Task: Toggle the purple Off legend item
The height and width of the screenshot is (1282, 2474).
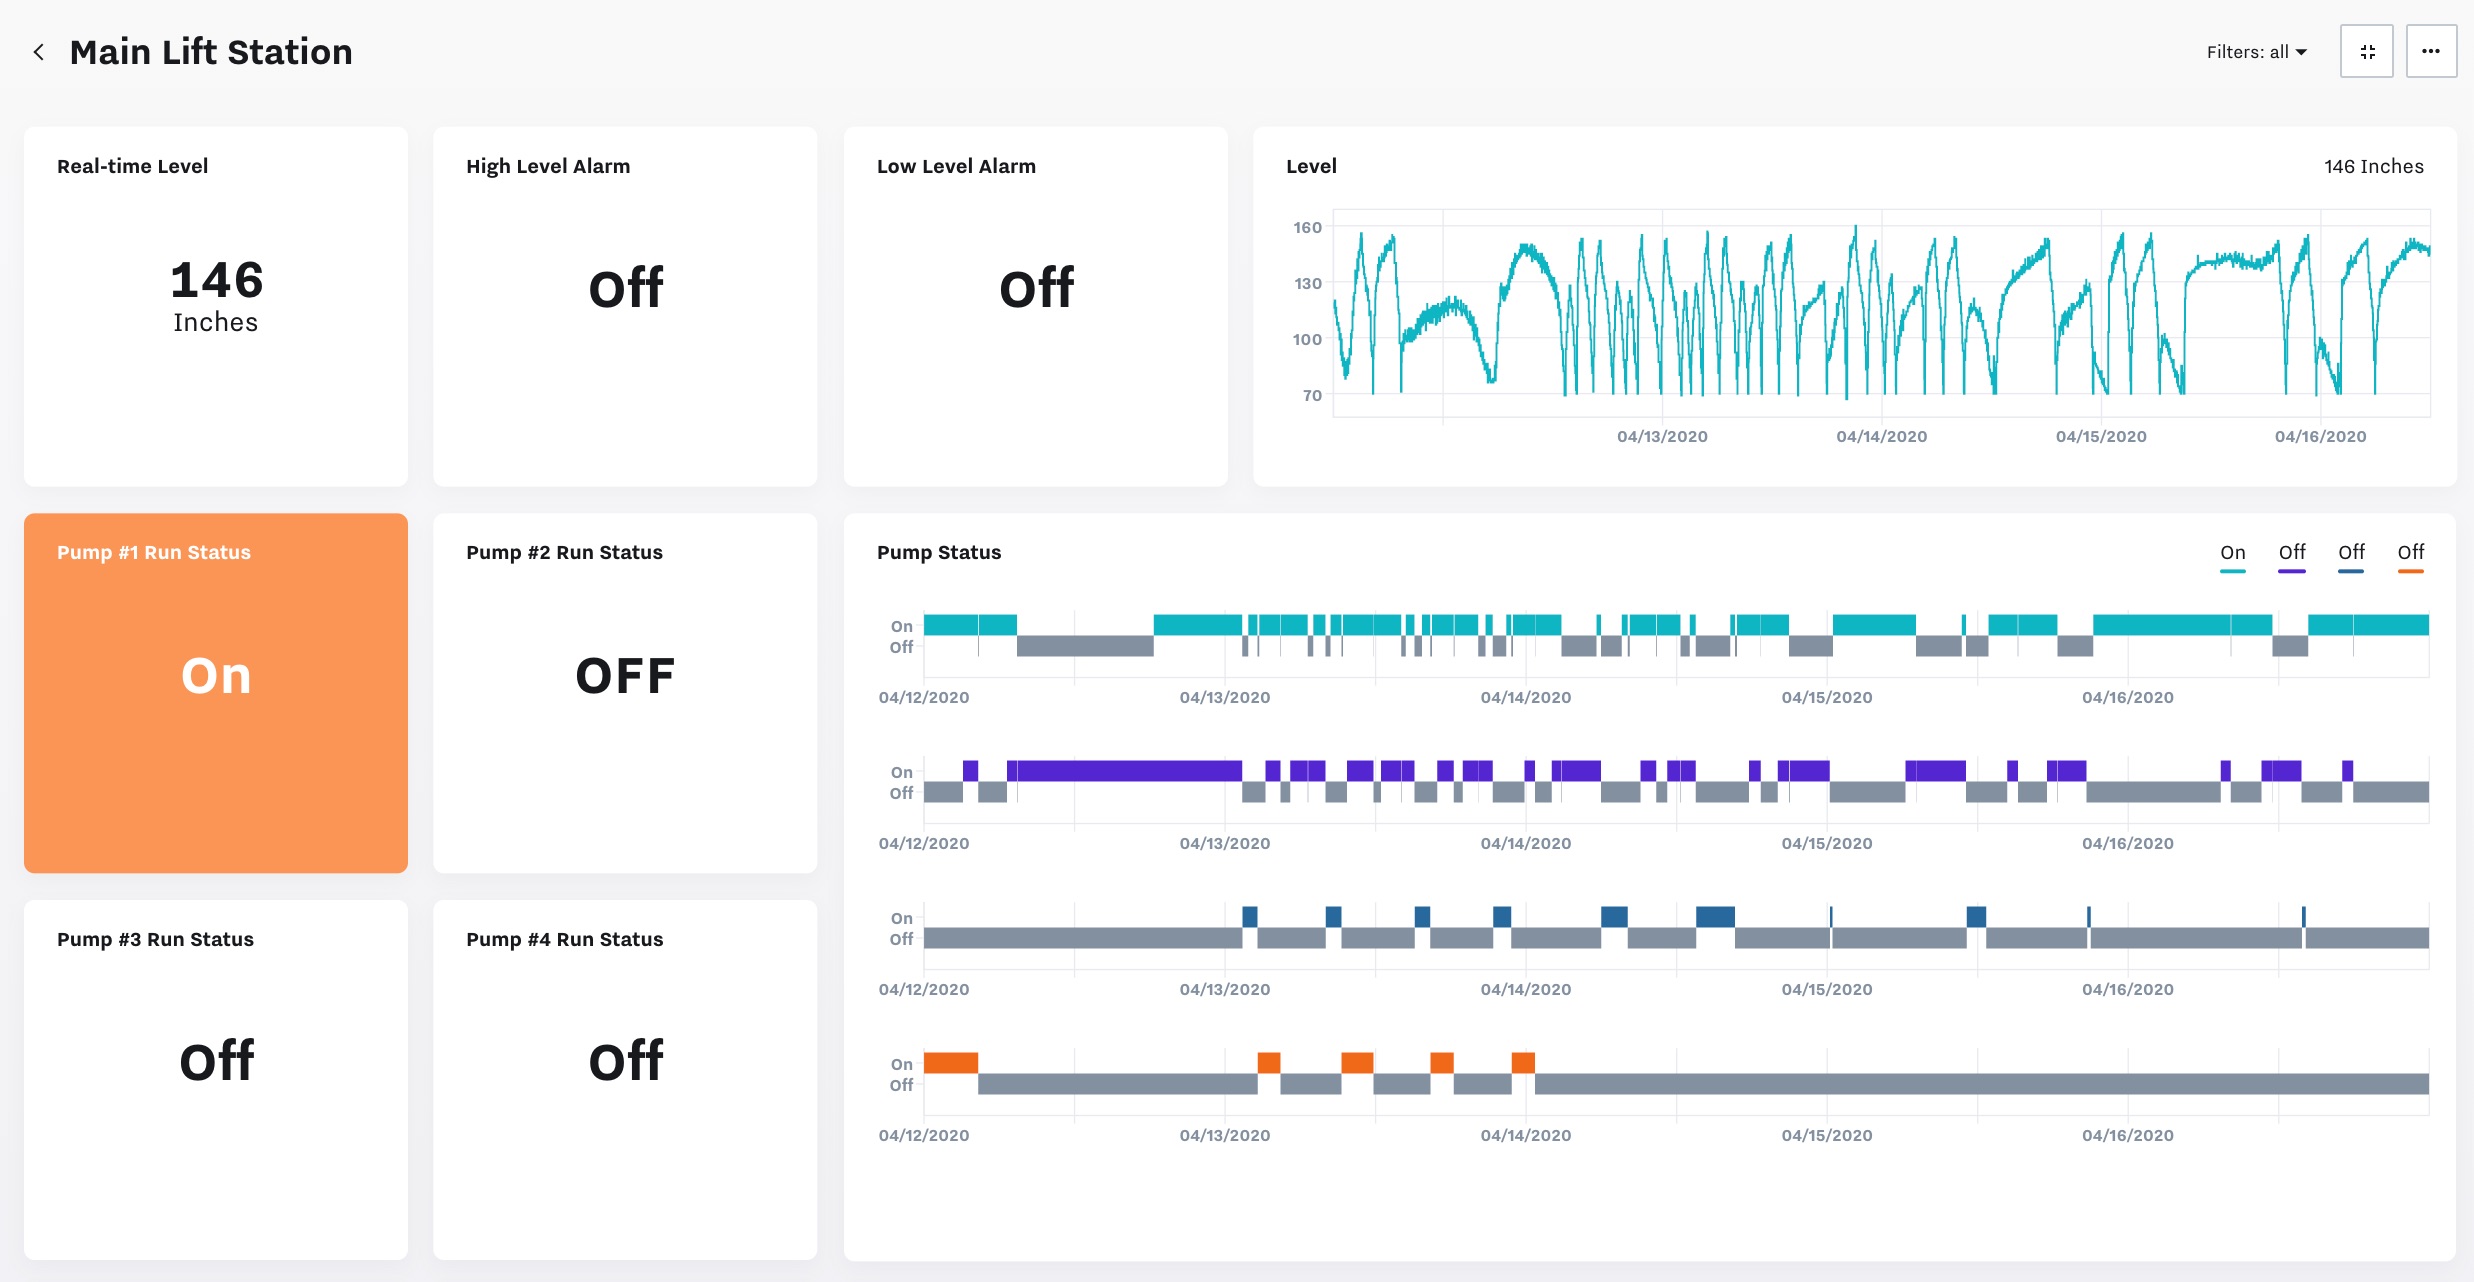Action: 2292,556
